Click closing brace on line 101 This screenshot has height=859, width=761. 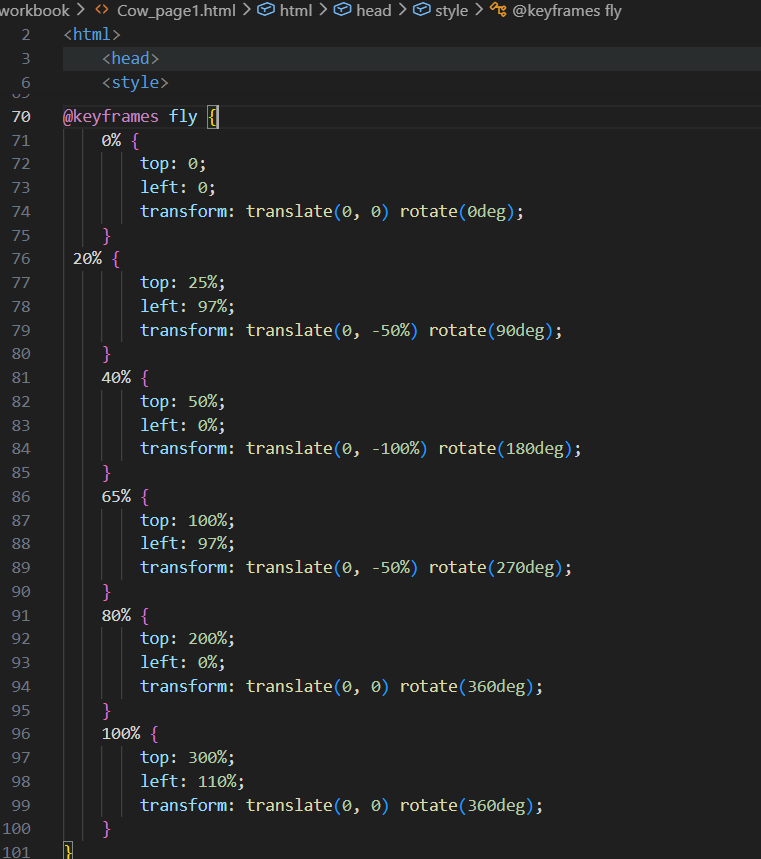(x=68, y=851)
